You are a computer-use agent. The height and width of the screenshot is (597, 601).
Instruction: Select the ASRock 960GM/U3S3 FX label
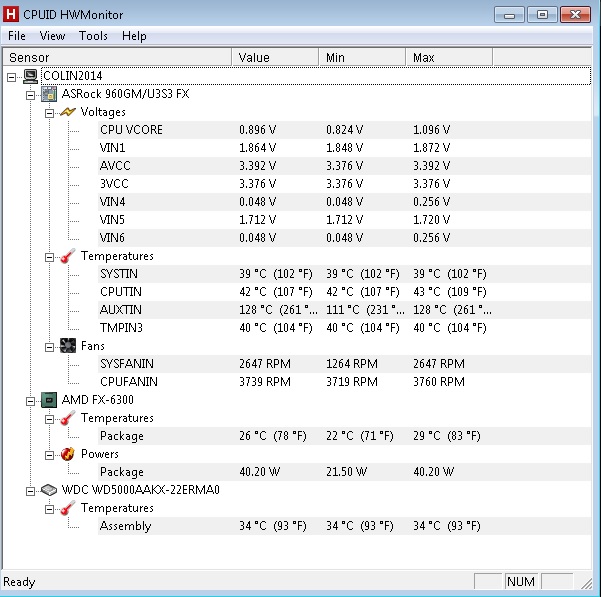tap(125, 94)
